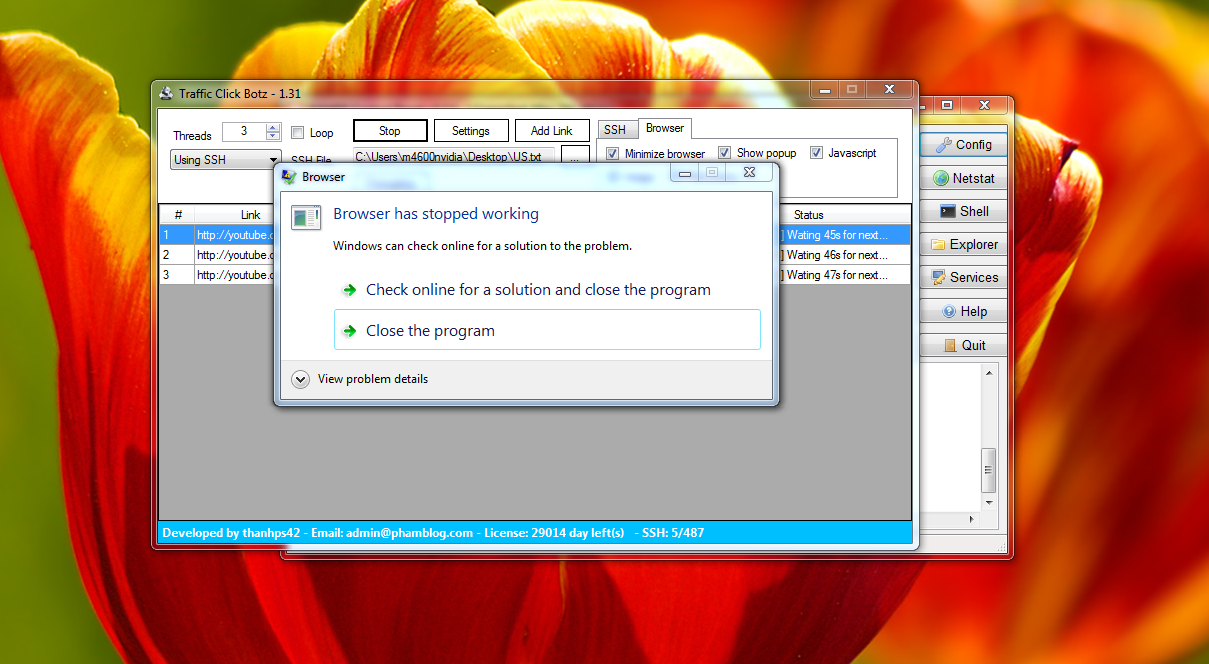Disable the Javascript checkbox
Screen dimensions: 1209x664
click(816, 153)
